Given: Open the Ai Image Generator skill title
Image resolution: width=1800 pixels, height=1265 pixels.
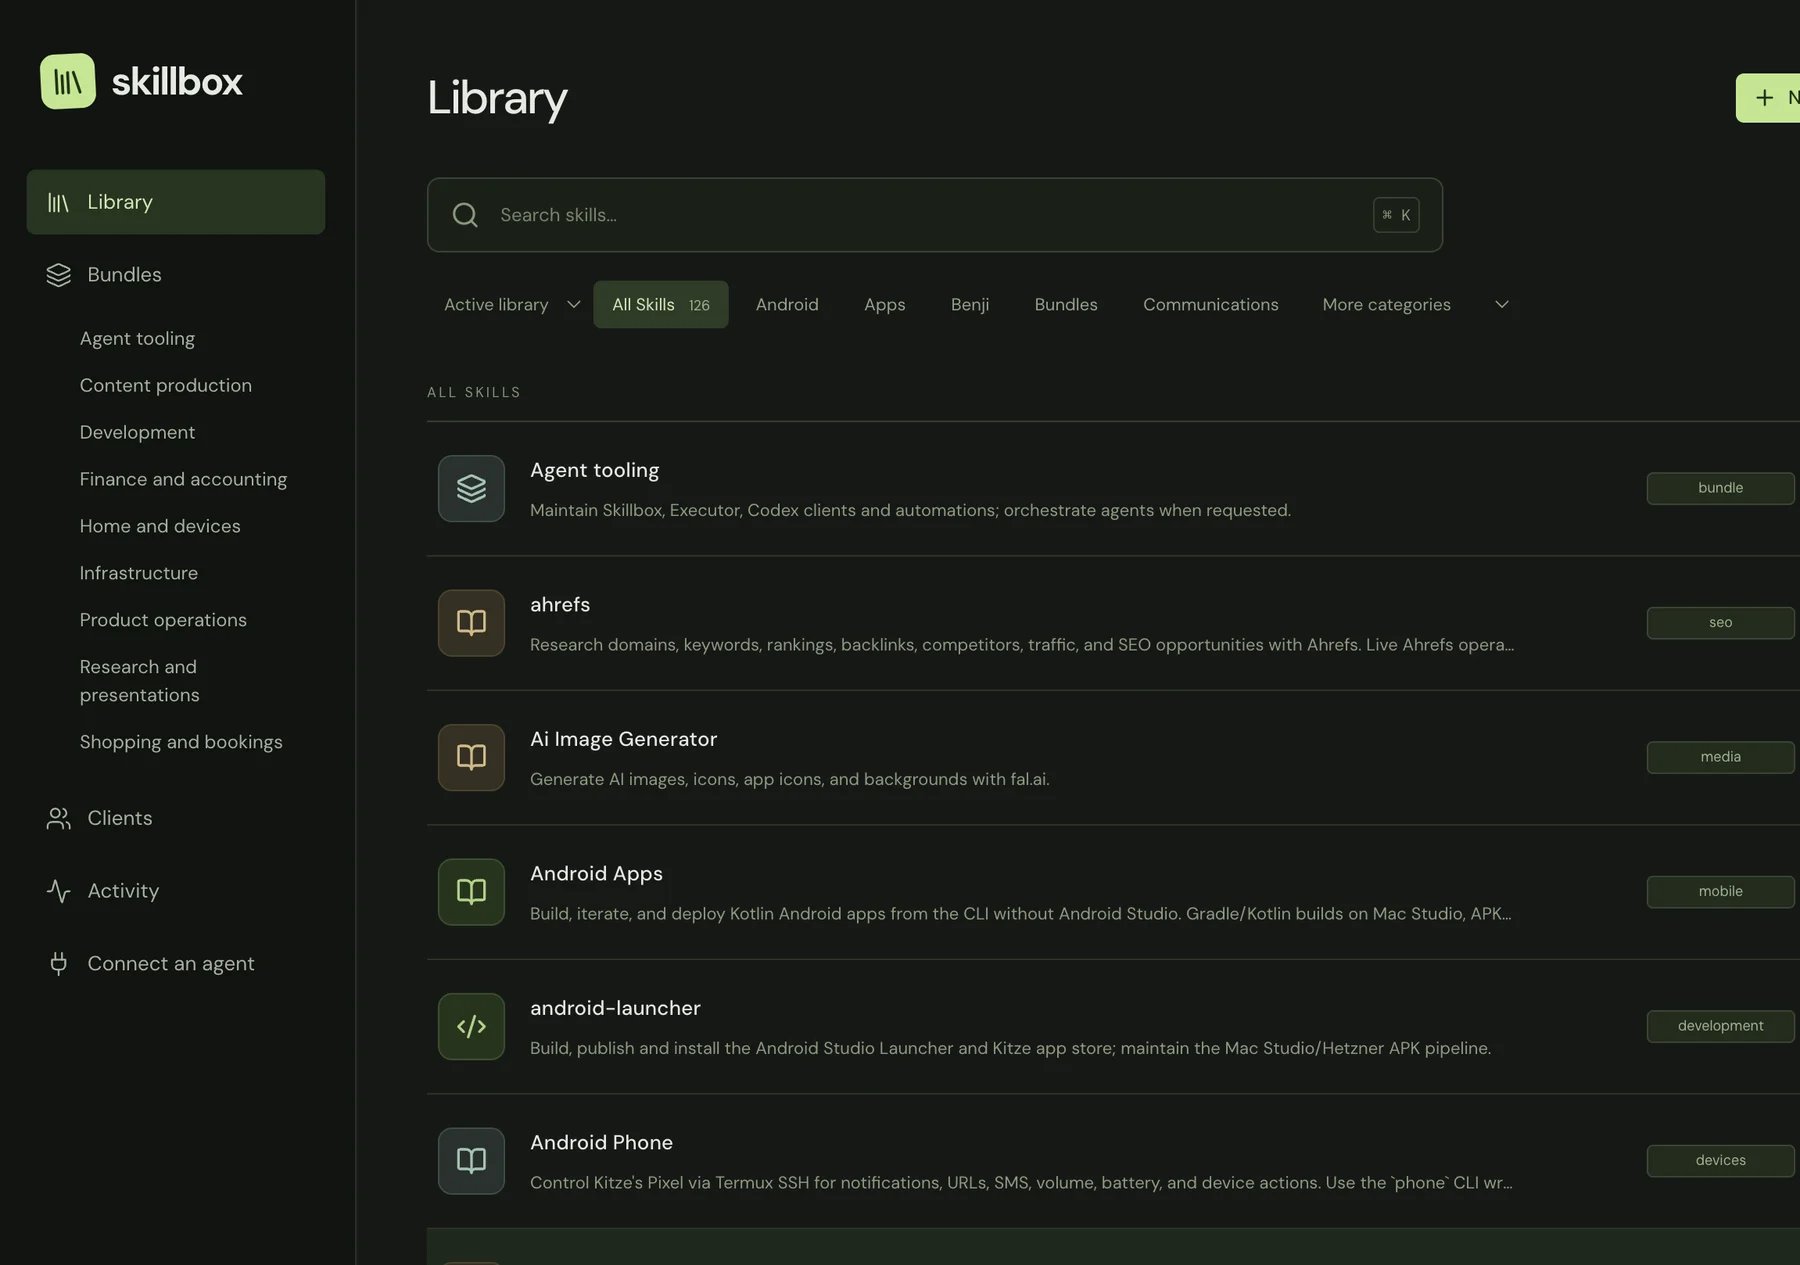Looking at the screenshot, I should pos(623,740).
